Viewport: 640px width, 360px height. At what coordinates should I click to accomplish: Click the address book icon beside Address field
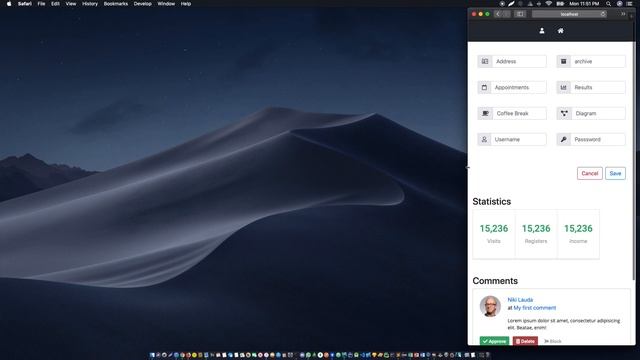coord(485,61)
